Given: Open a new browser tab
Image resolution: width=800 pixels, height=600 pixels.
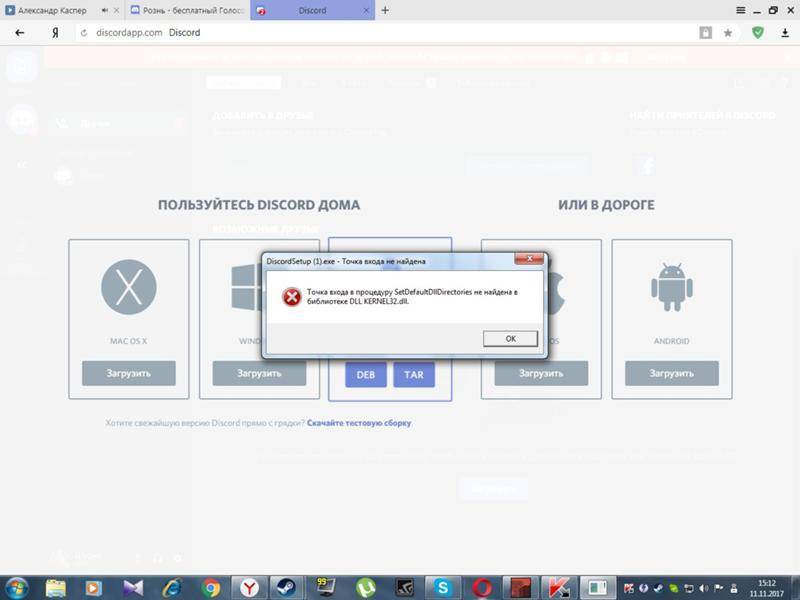Looking at the screenshot, I should (x=385, y=10).
